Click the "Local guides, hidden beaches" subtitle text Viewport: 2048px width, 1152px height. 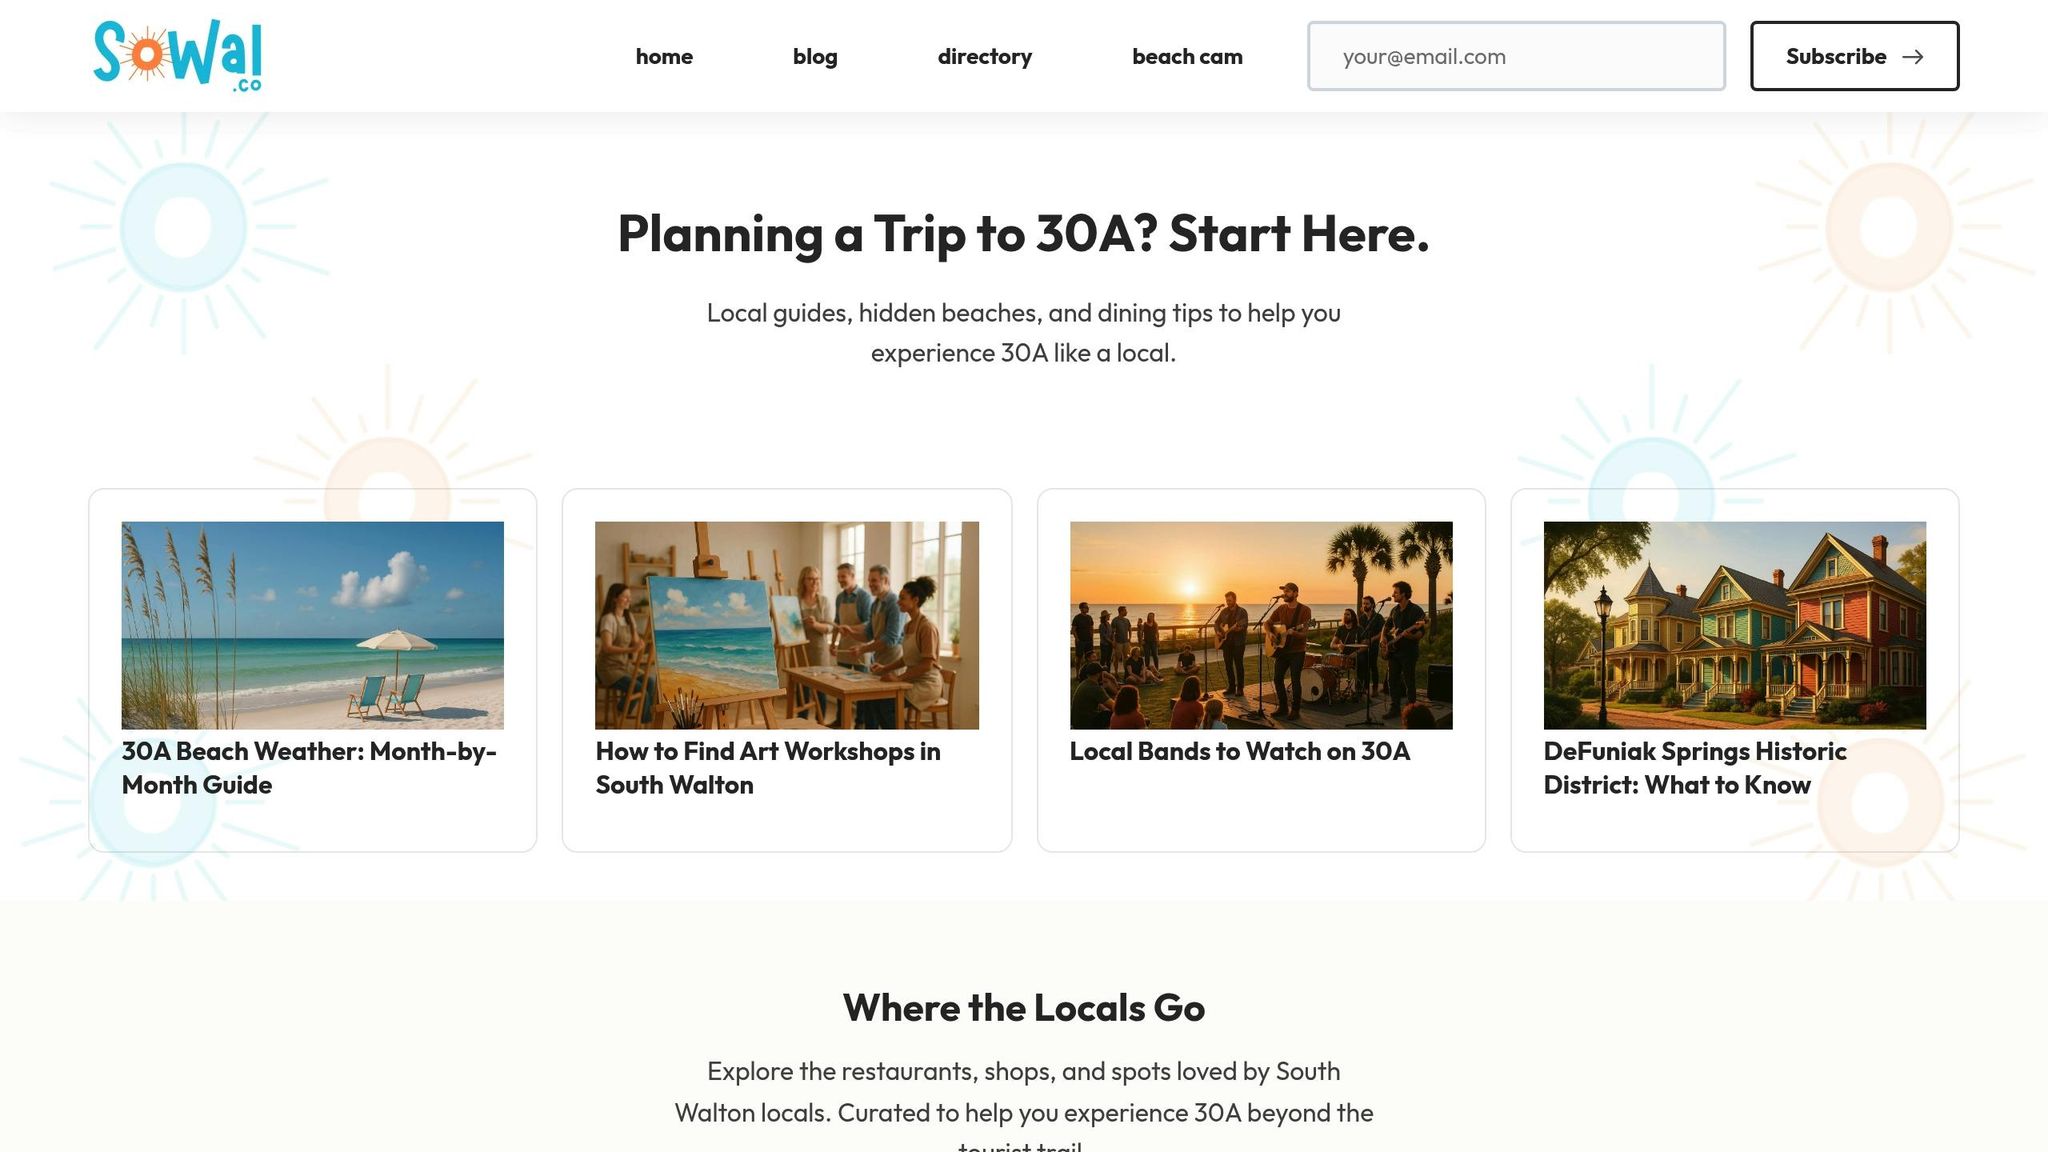point(1023,333)
